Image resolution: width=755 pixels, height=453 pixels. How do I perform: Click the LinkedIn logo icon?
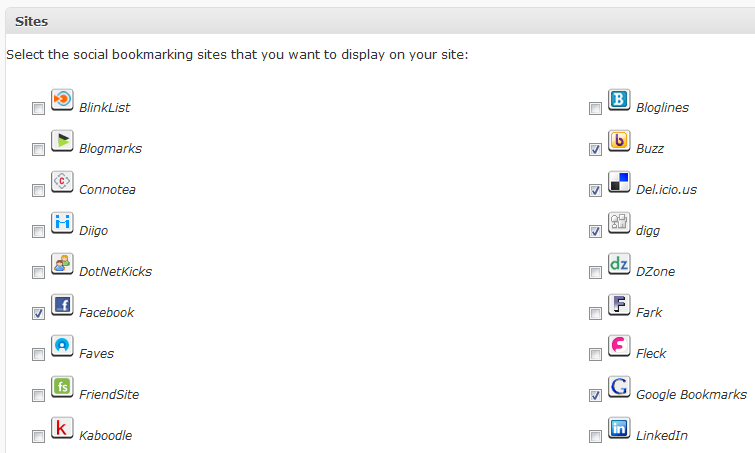[x=619, y=427]
